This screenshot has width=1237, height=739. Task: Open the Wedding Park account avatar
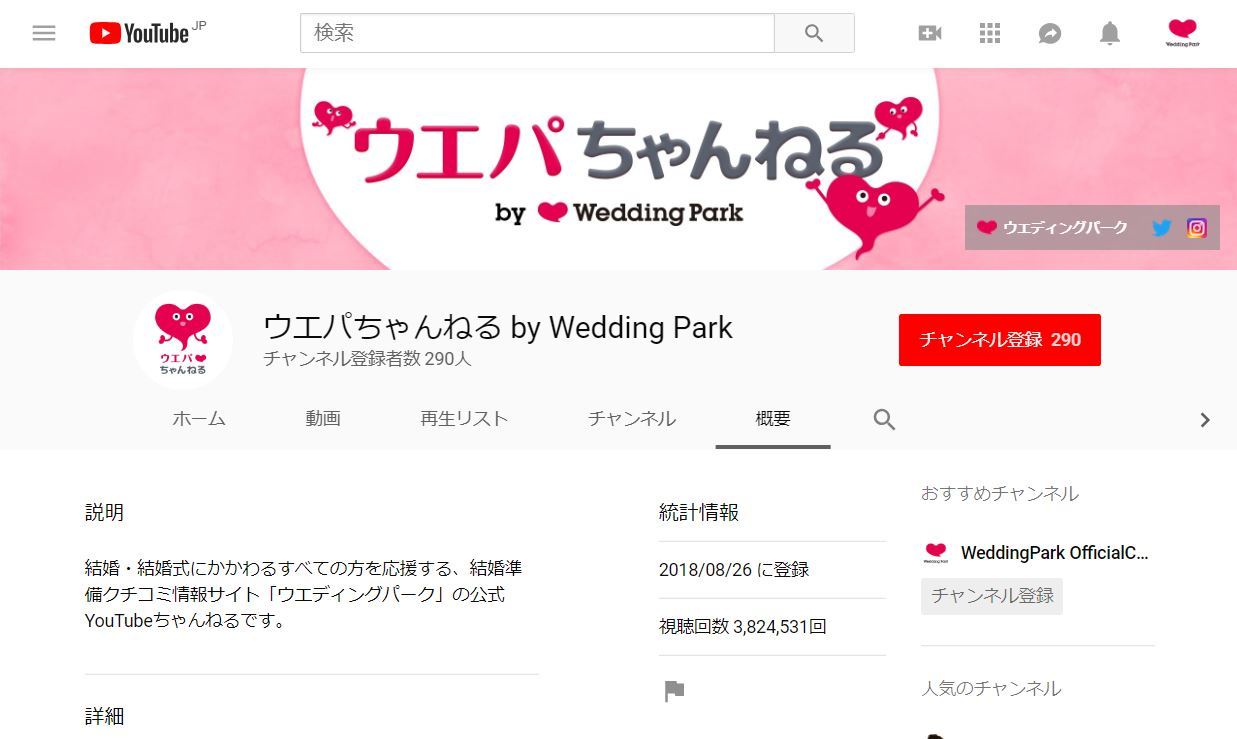click(1183, 33)
